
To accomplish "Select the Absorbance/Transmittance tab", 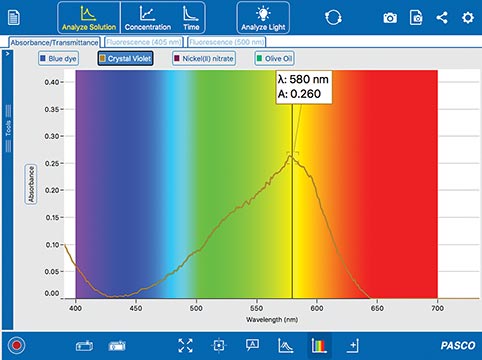I will click(54, 42).
